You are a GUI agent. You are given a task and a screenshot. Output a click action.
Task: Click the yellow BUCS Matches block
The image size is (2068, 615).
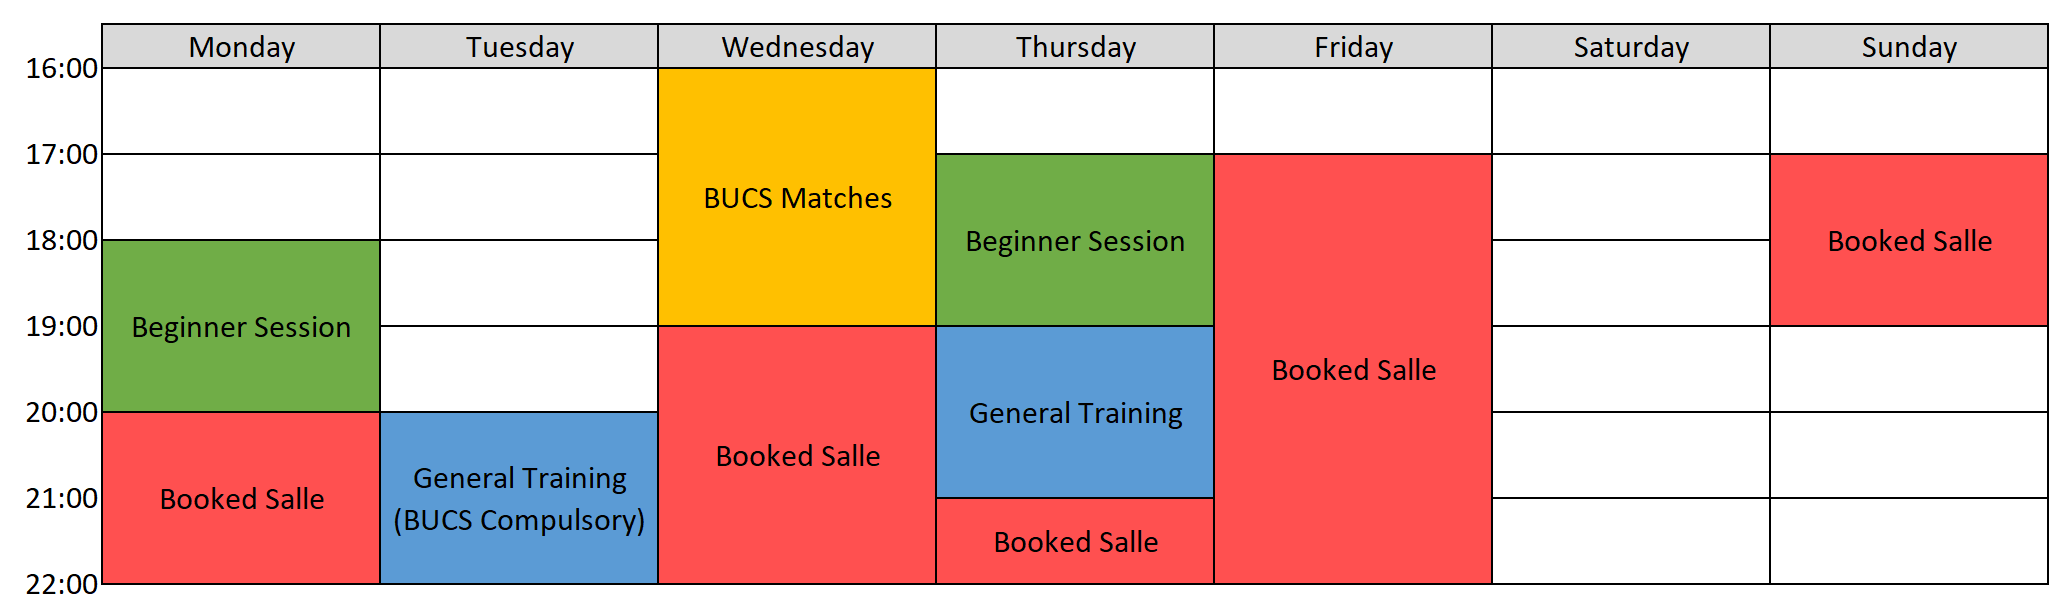click(797, 197)
